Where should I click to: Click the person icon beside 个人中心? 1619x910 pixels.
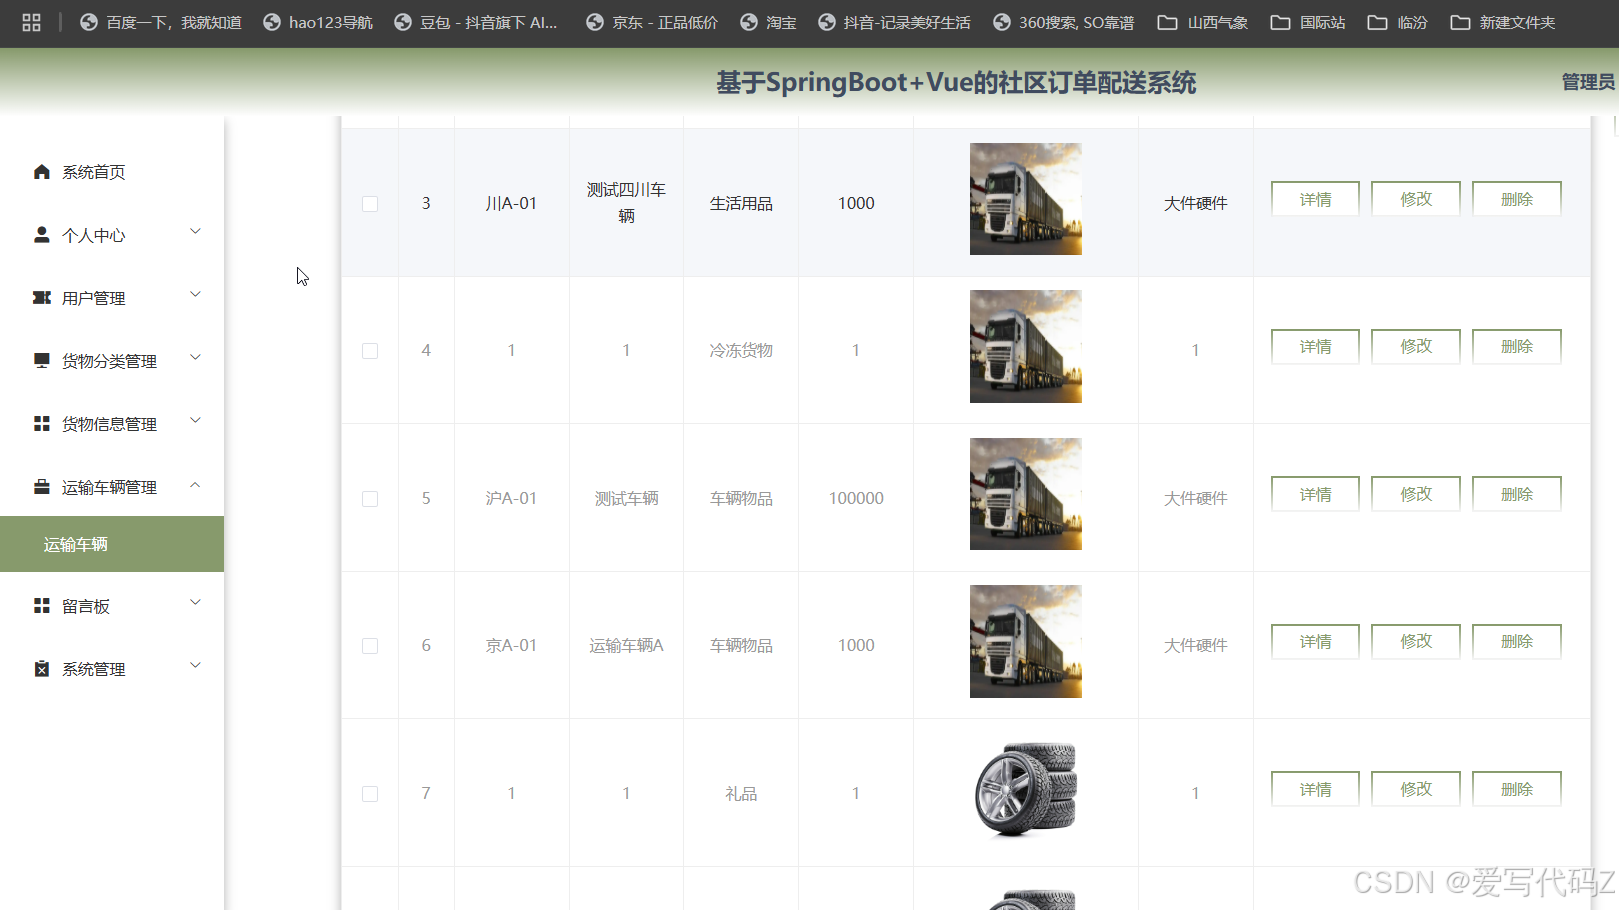click(x=41, y=235)
